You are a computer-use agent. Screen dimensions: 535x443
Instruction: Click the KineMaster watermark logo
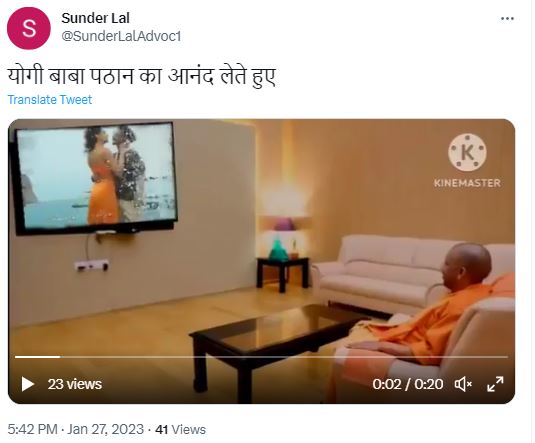467,153
